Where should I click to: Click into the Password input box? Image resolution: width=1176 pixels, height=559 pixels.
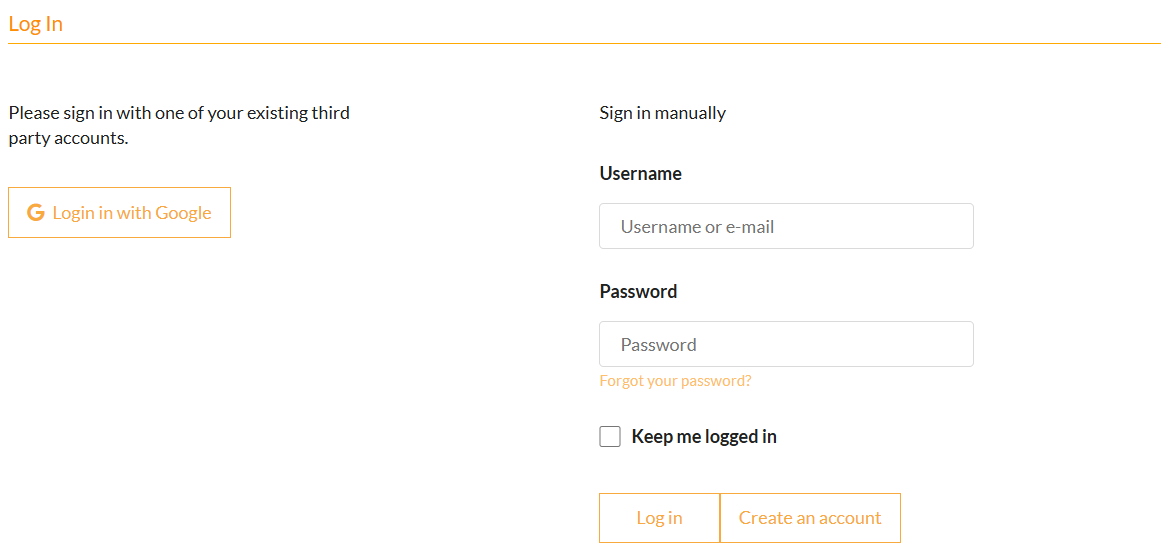(786, 345)
